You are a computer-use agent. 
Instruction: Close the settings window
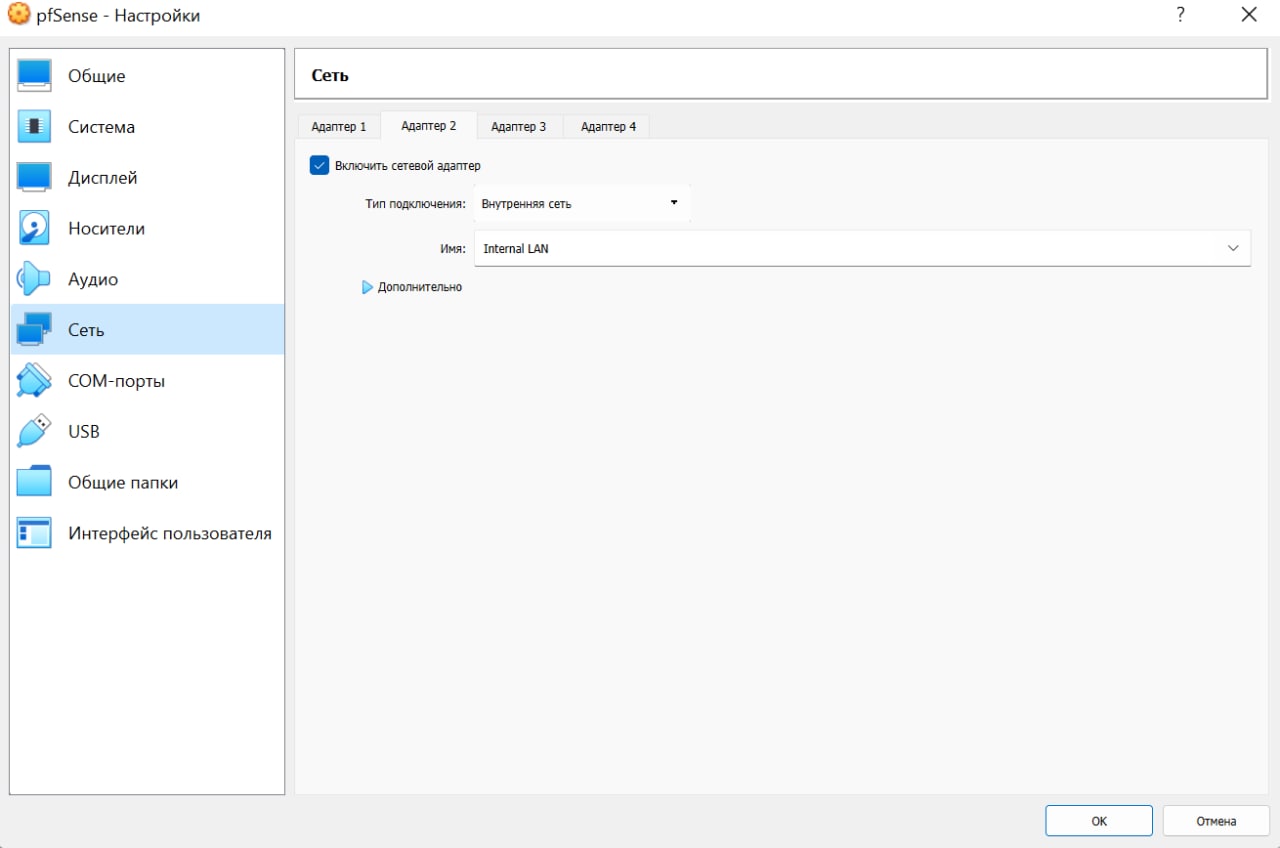[x=1249, y=15]
